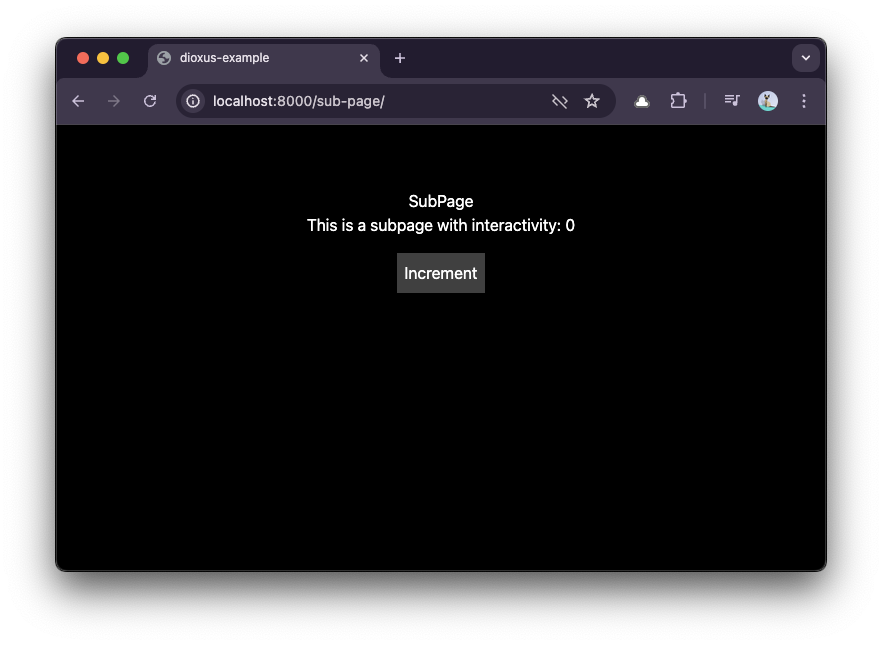Open the profile avatar menu
Image resolution: width=882 pixels, height=645 pixels.
(768, 101)
